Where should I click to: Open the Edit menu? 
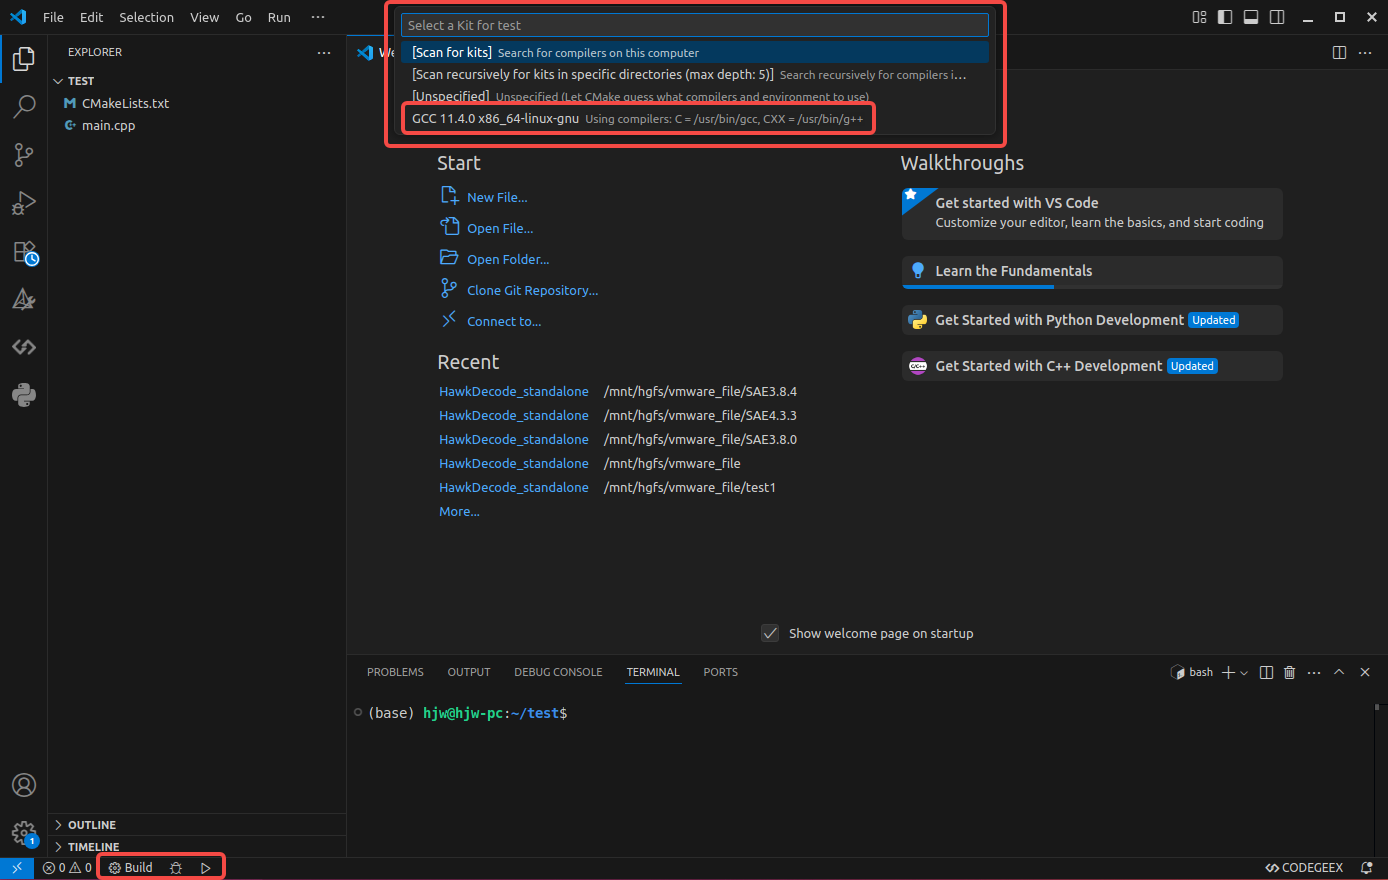(91, 17)
